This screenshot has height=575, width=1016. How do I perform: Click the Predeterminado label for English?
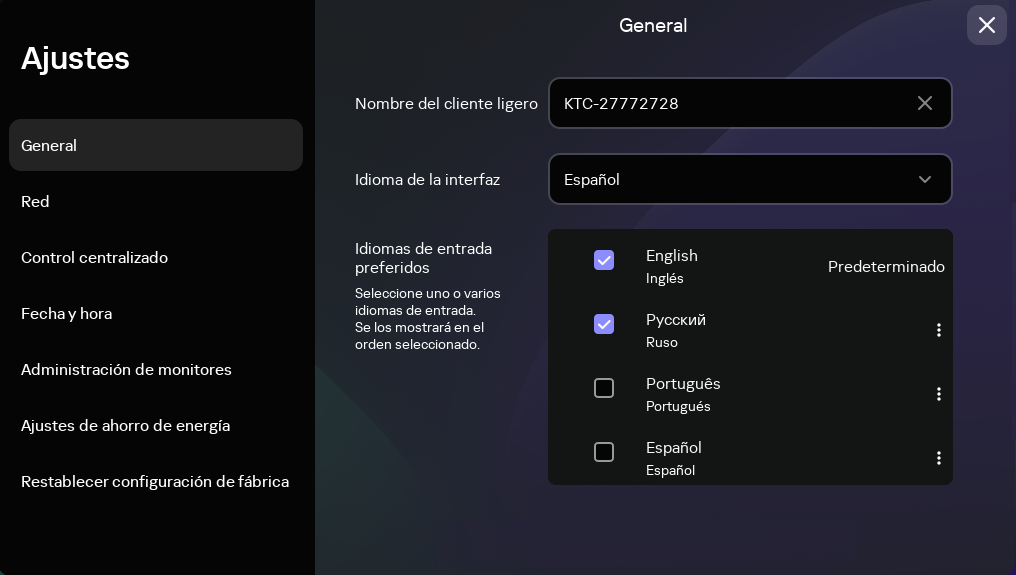(886, 267)
